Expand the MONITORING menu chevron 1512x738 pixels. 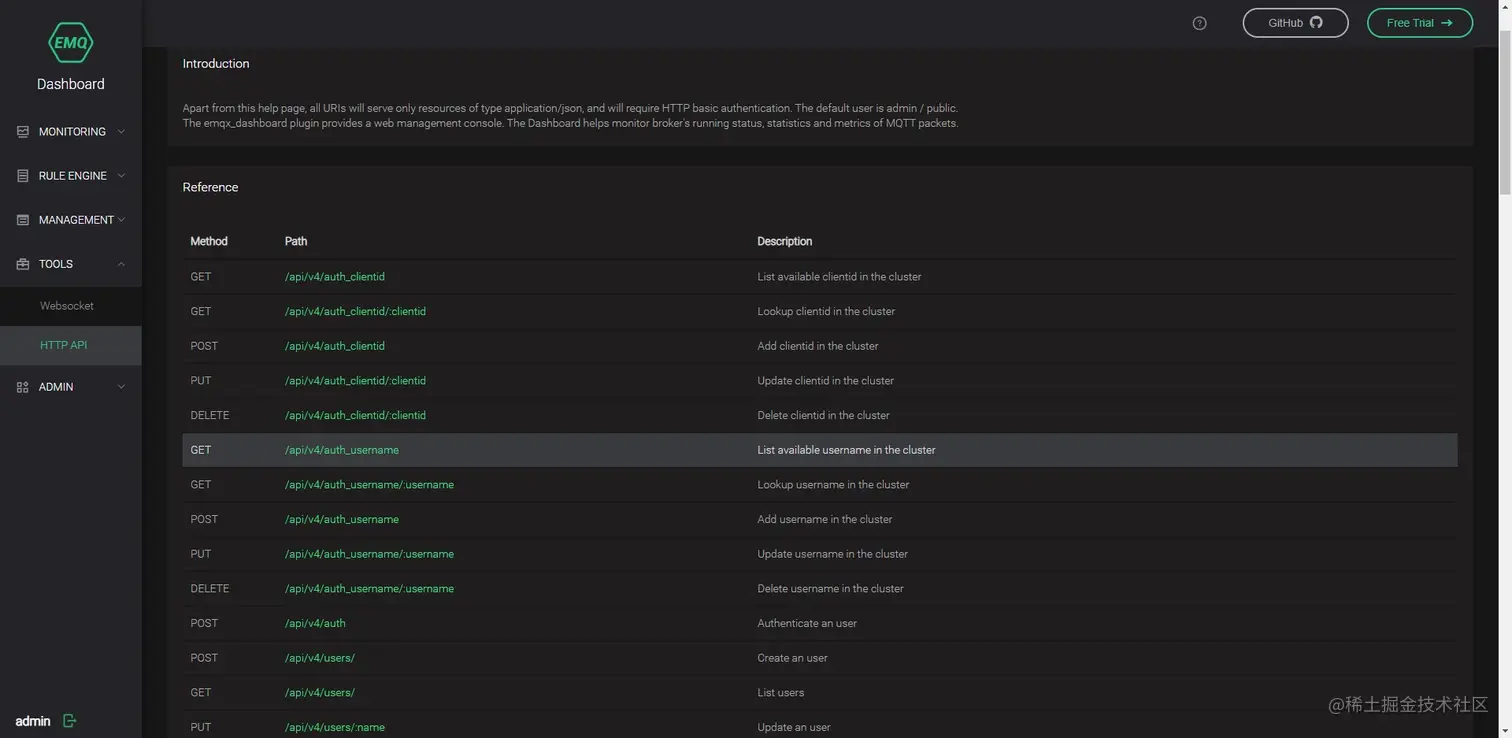121,132
